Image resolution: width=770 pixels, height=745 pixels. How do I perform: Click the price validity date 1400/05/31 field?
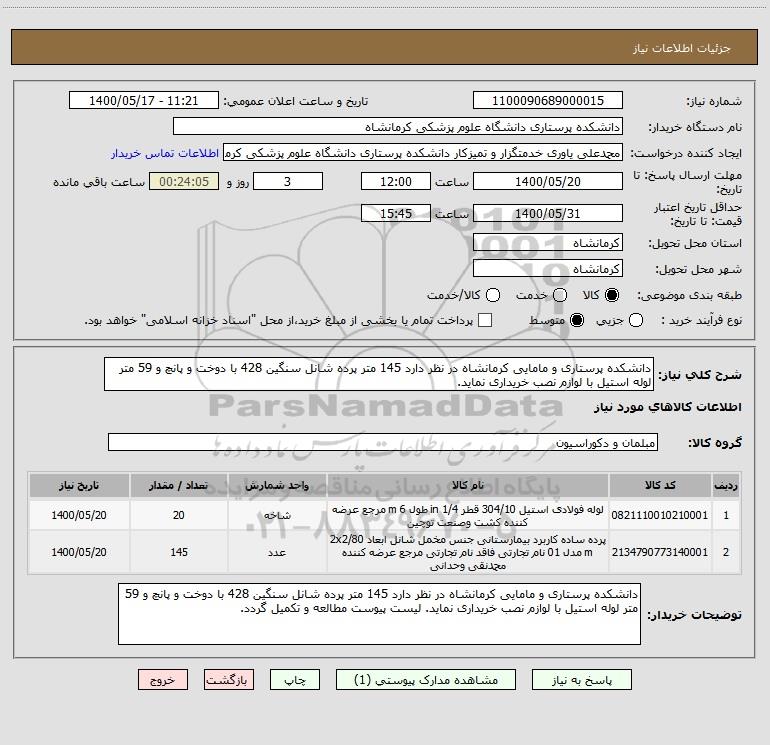point(548,213)
